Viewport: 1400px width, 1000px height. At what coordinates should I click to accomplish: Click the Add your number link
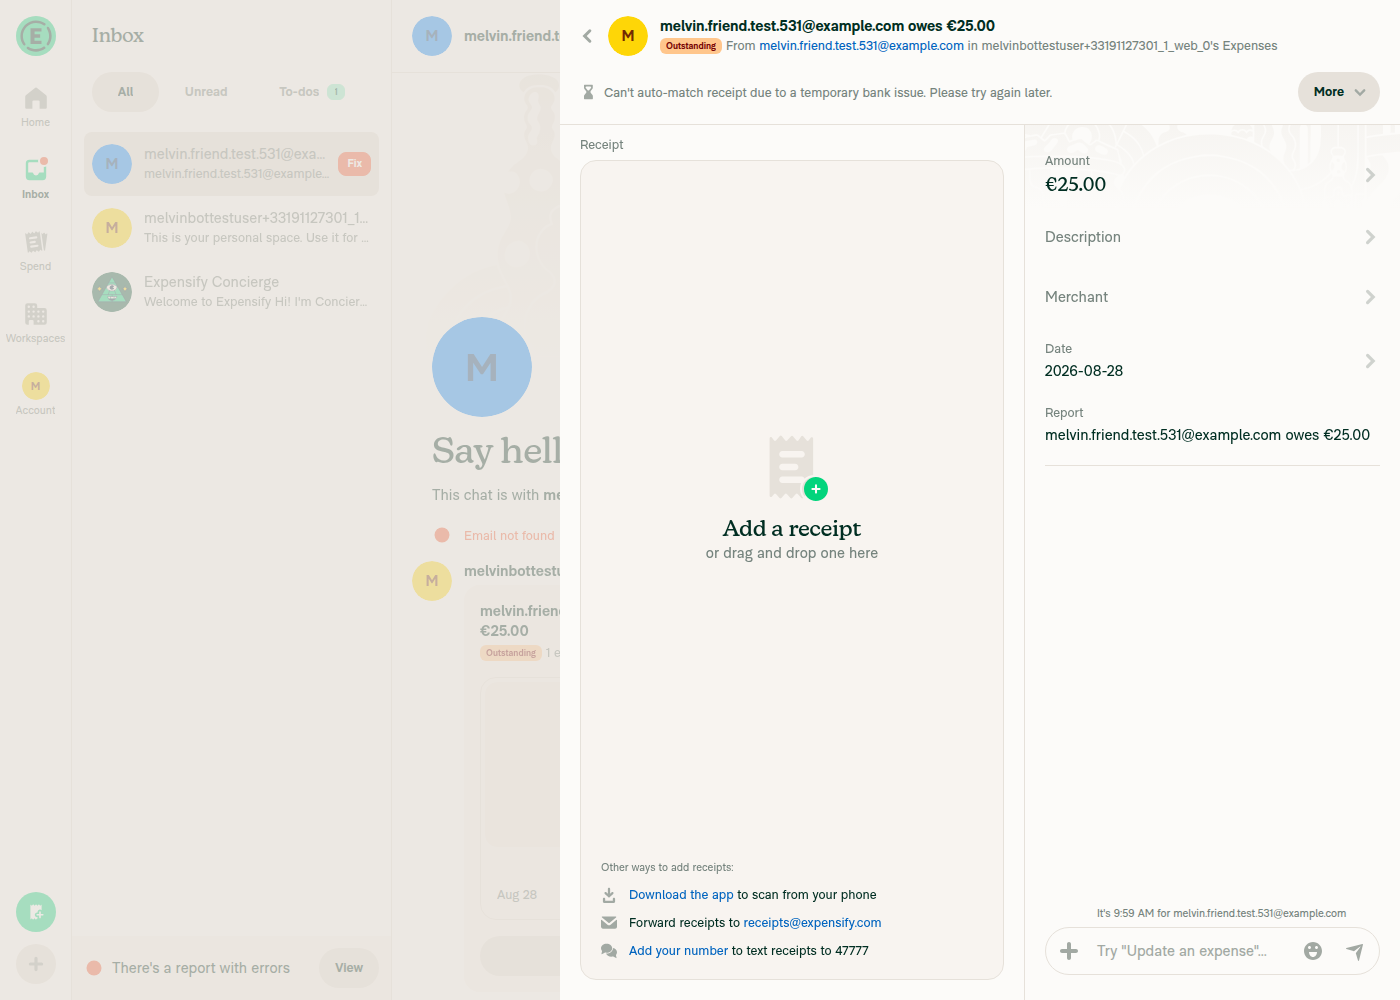pos(678,951)
